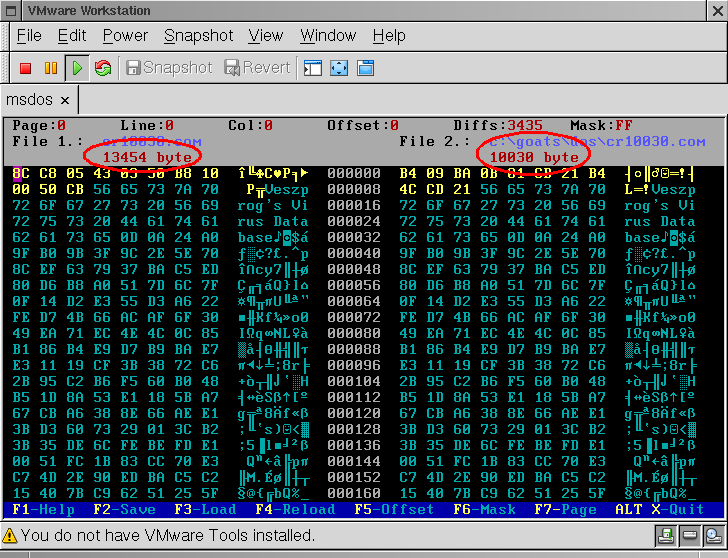Open the View menu
This screenshot has height=558, width=728.
[266, 36]
